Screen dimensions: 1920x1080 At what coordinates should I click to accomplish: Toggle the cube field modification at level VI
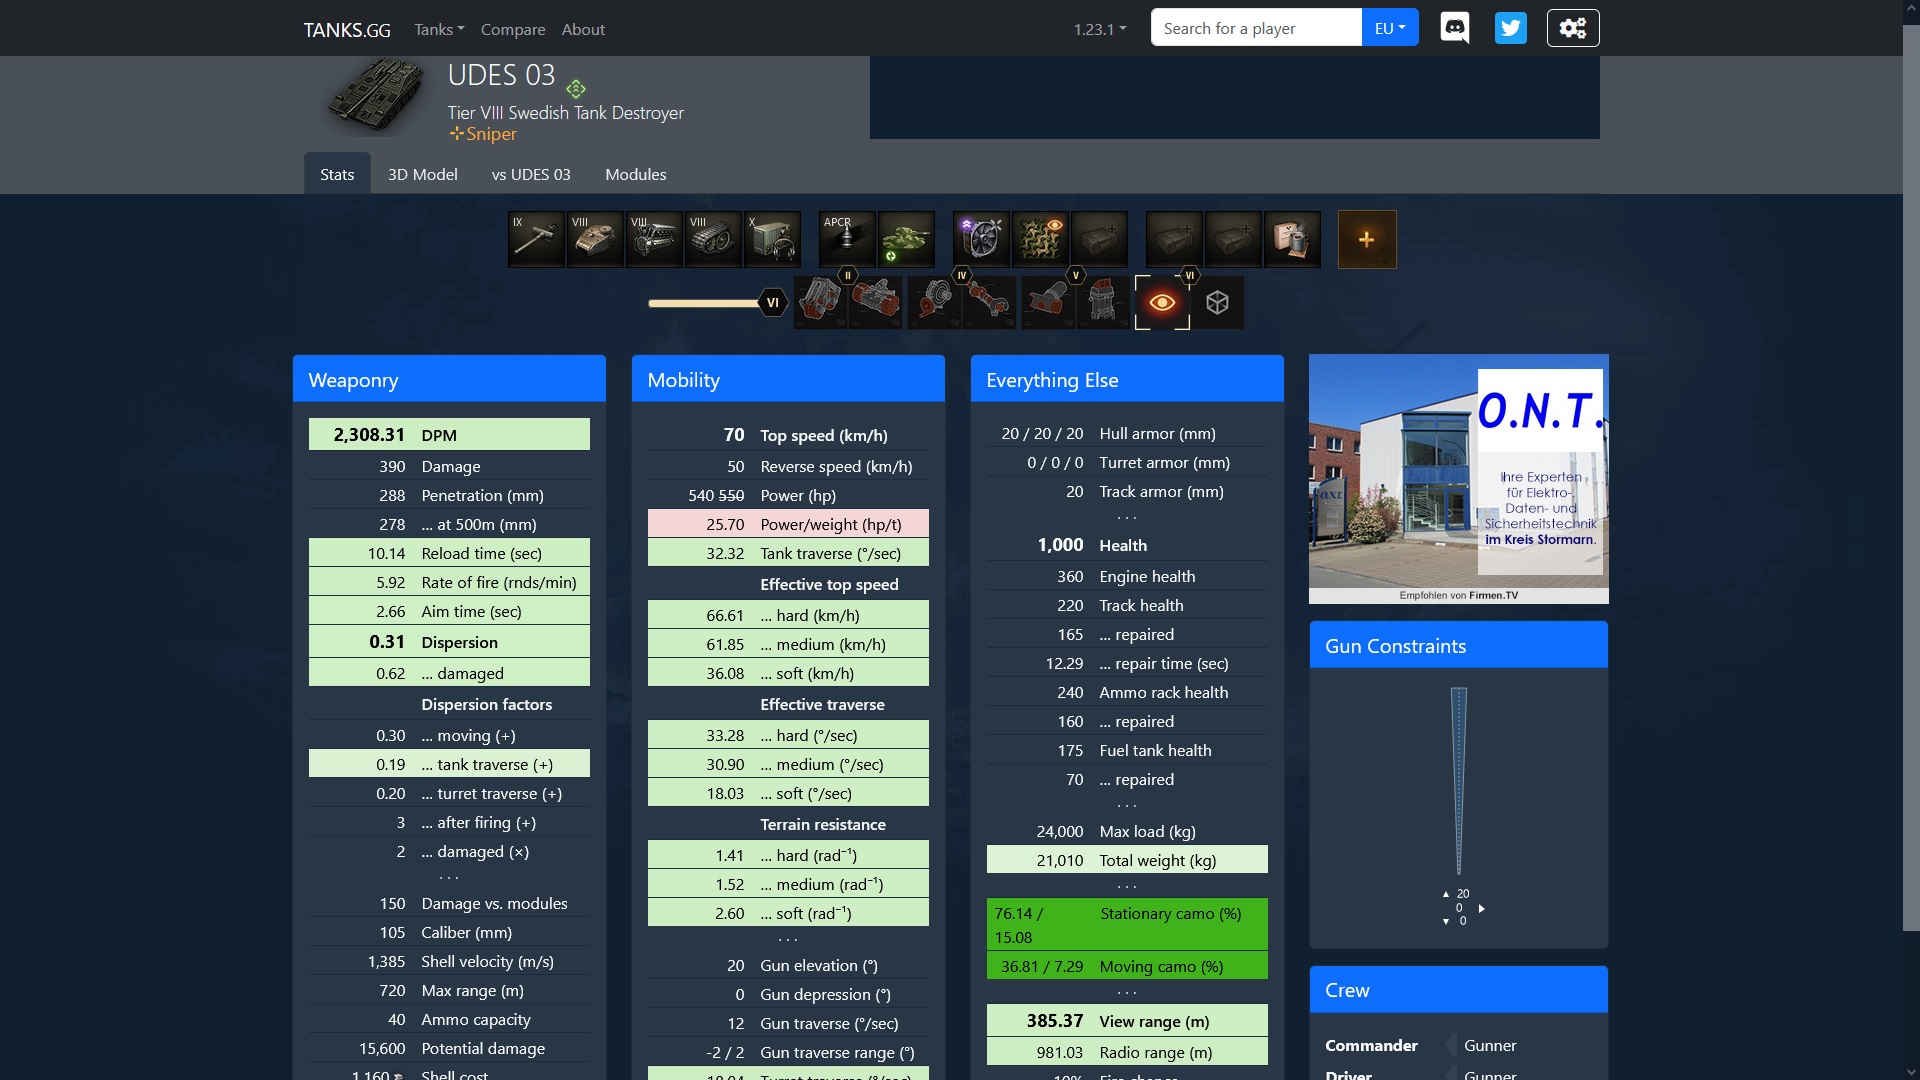click(x=1217, y=302)
